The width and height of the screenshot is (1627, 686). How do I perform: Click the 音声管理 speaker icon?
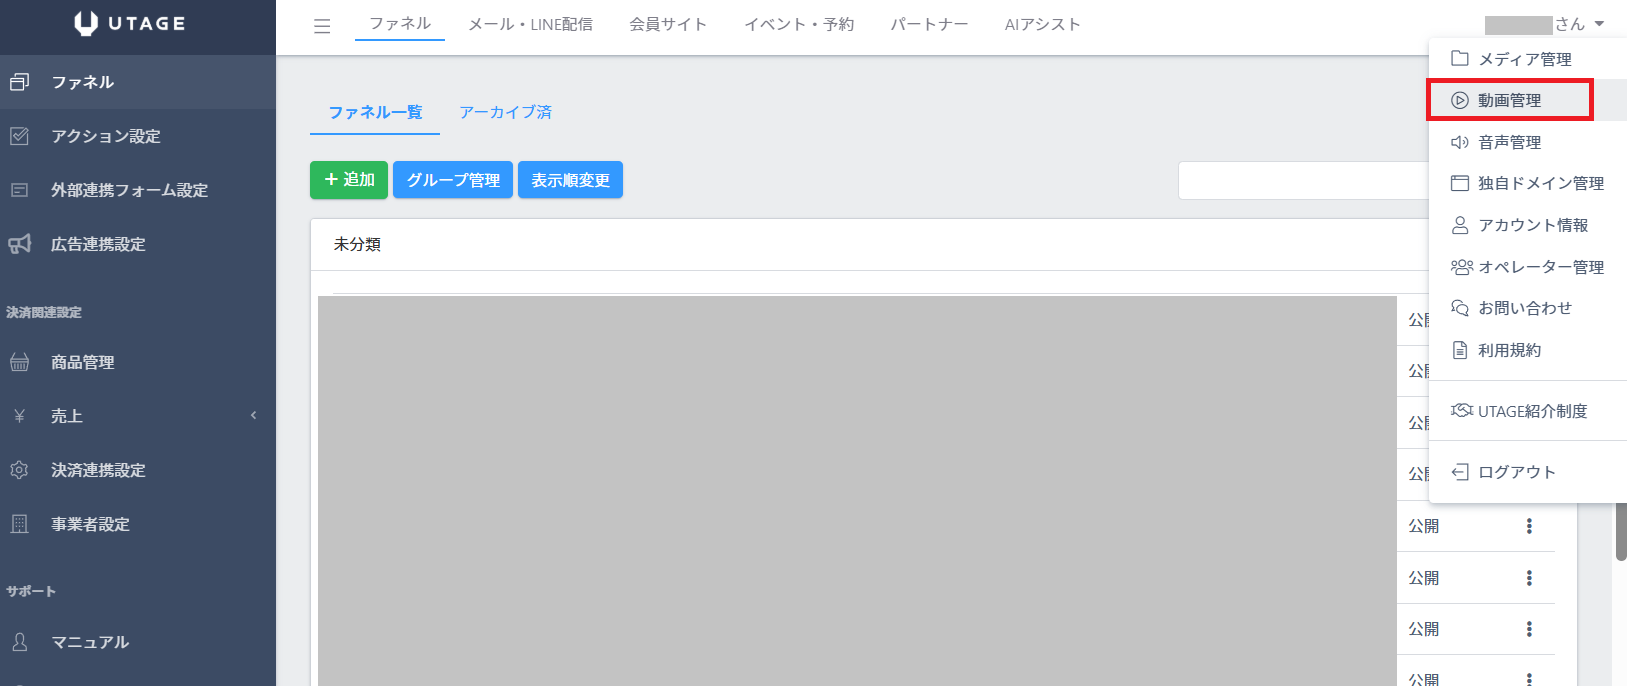(1460, 142)
